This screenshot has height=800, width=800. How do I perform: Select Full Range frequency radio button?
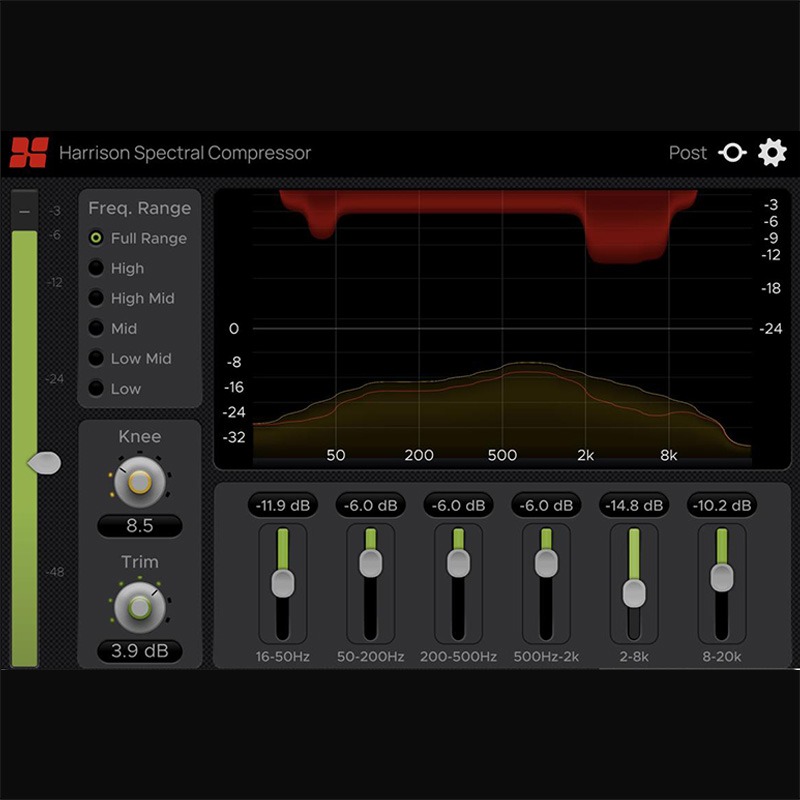tap(96, 238)
